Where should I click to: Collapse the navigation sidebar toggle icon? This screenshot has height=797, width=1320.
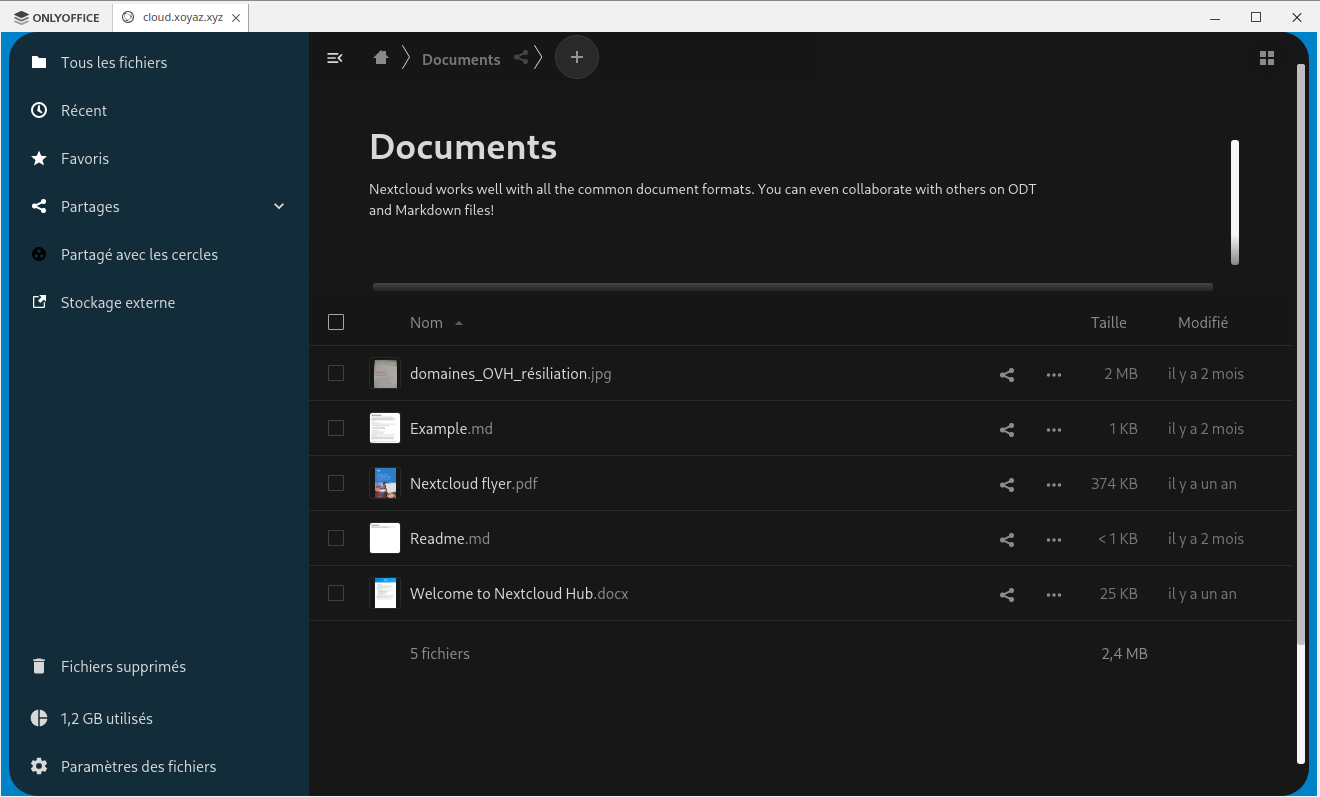pyautogui.click(x=335, y=59)
